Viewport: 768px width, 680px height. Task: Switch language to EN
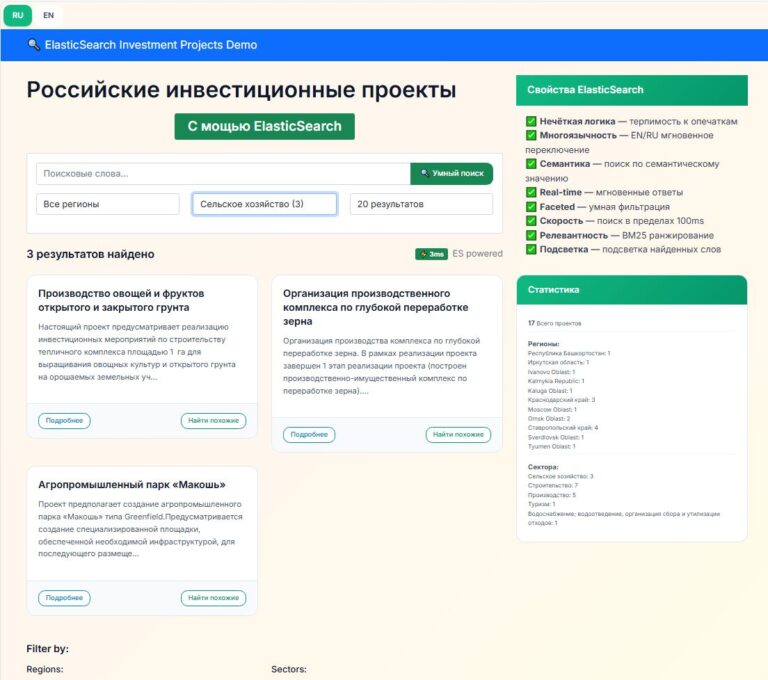pos(48,15)
